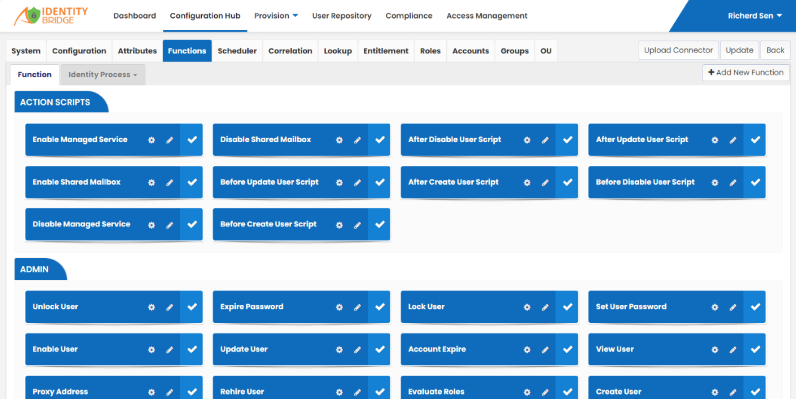Click Add New Function button
Image resolution: width=796 pixels, height=399 pixels.
pyautogui.click(x=746, y=73)
